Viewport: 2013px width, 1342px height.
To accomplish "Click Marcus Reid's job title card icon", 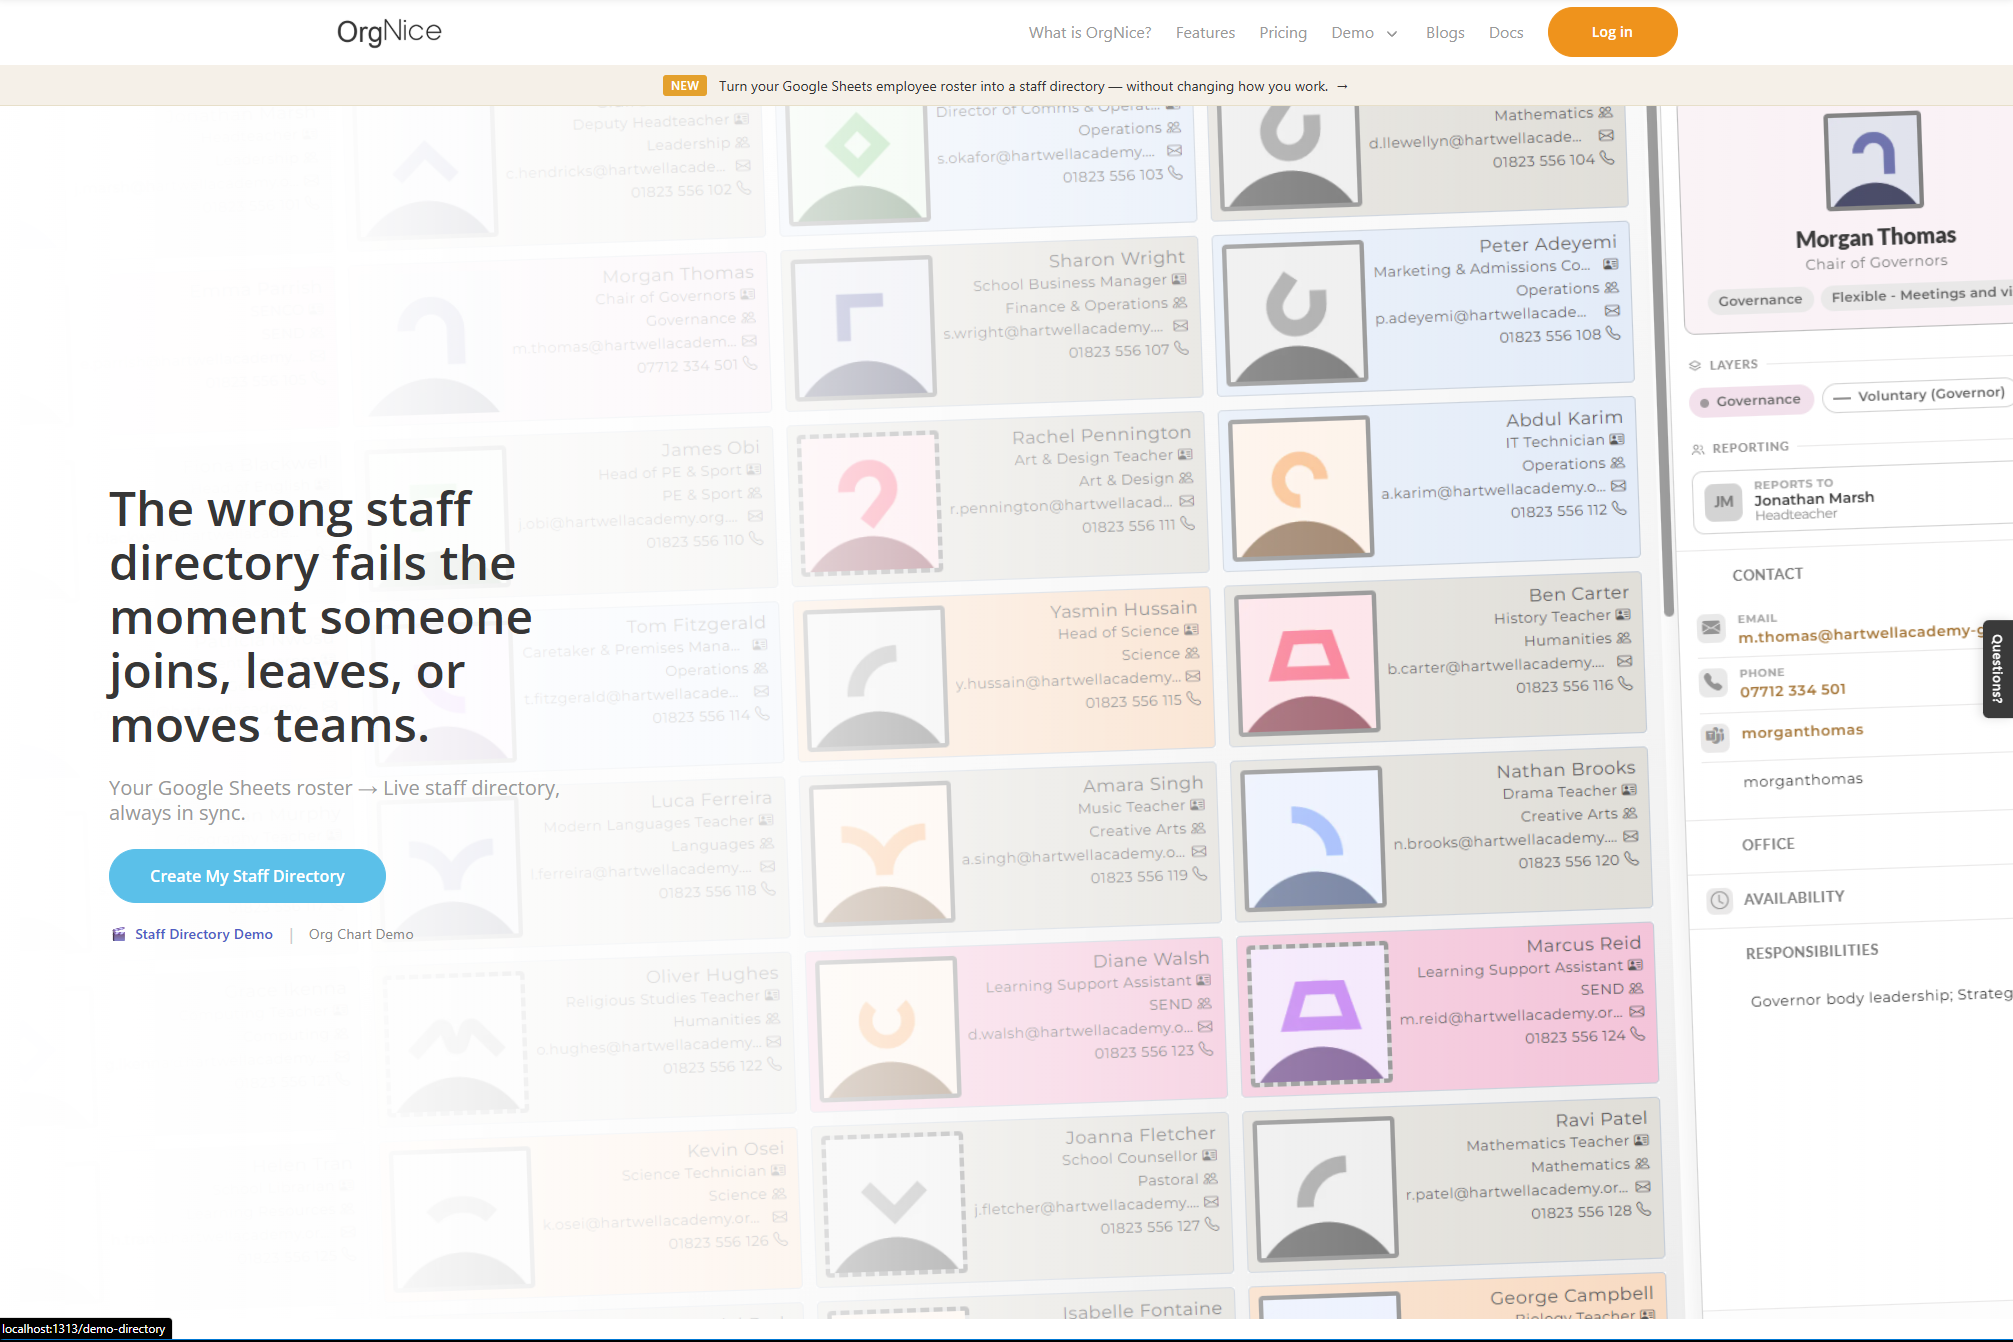I will click(x=1635, y=965).
